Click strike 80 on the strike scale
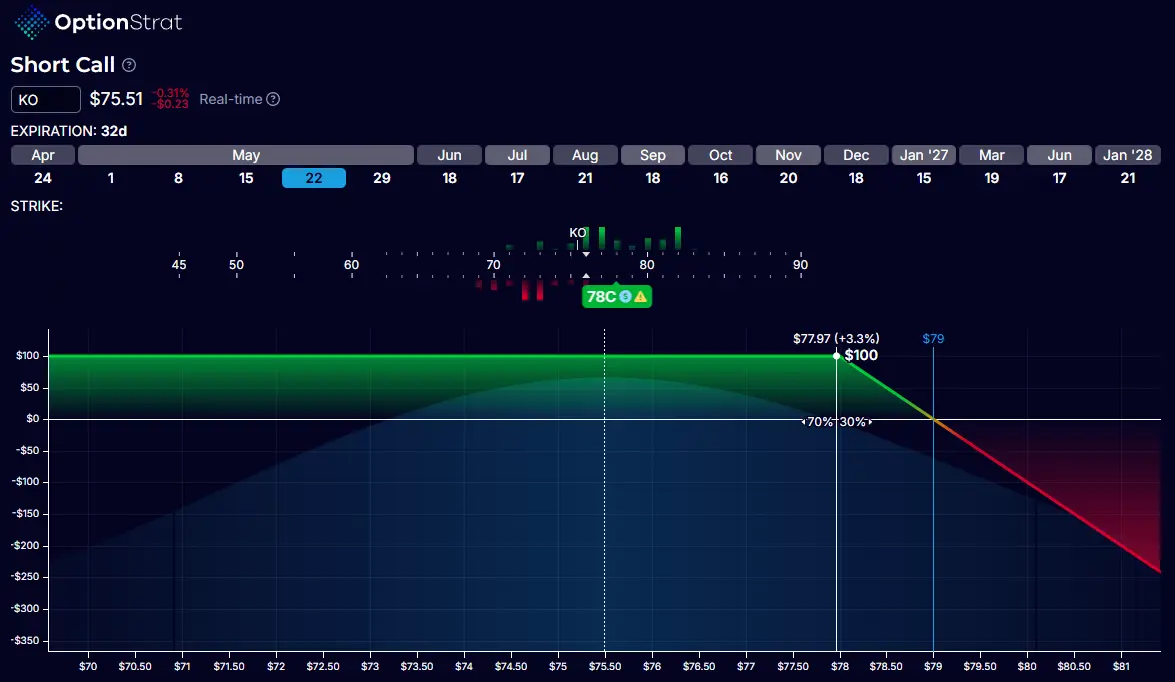1175x682 pixels. (x=647, y=265)
